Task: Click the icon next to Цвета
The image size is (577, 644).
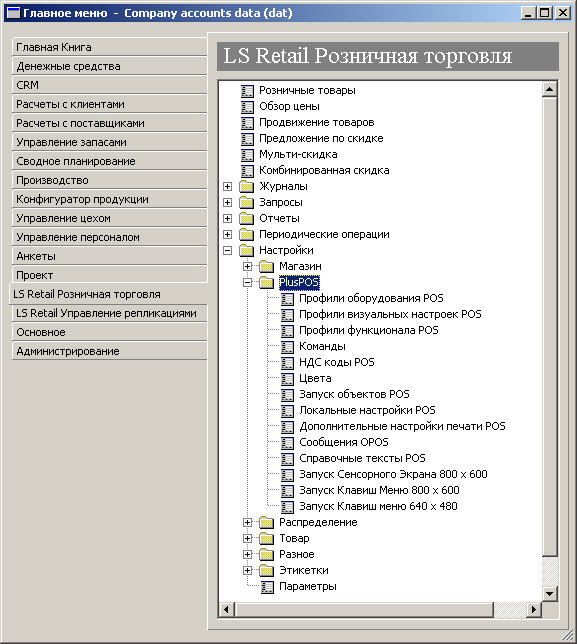Action: pyautogui.click(x=287, y=379)
